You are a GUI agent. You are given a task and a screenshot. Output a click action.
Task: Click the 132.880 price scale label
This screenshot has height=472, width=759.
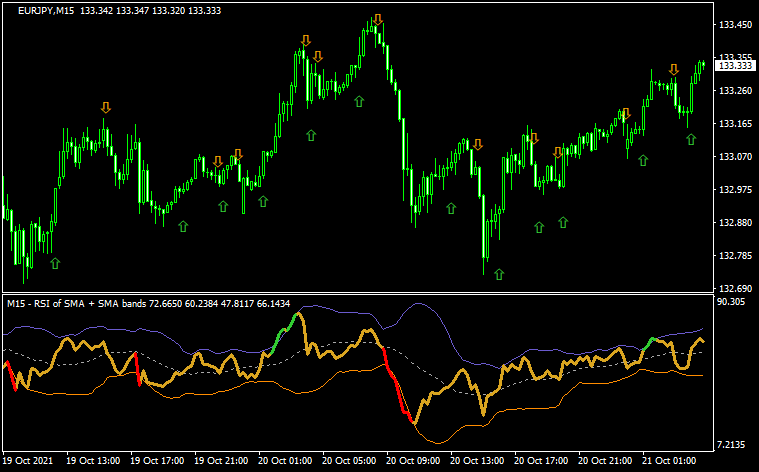pyautogui.click(x=736, y=222)
